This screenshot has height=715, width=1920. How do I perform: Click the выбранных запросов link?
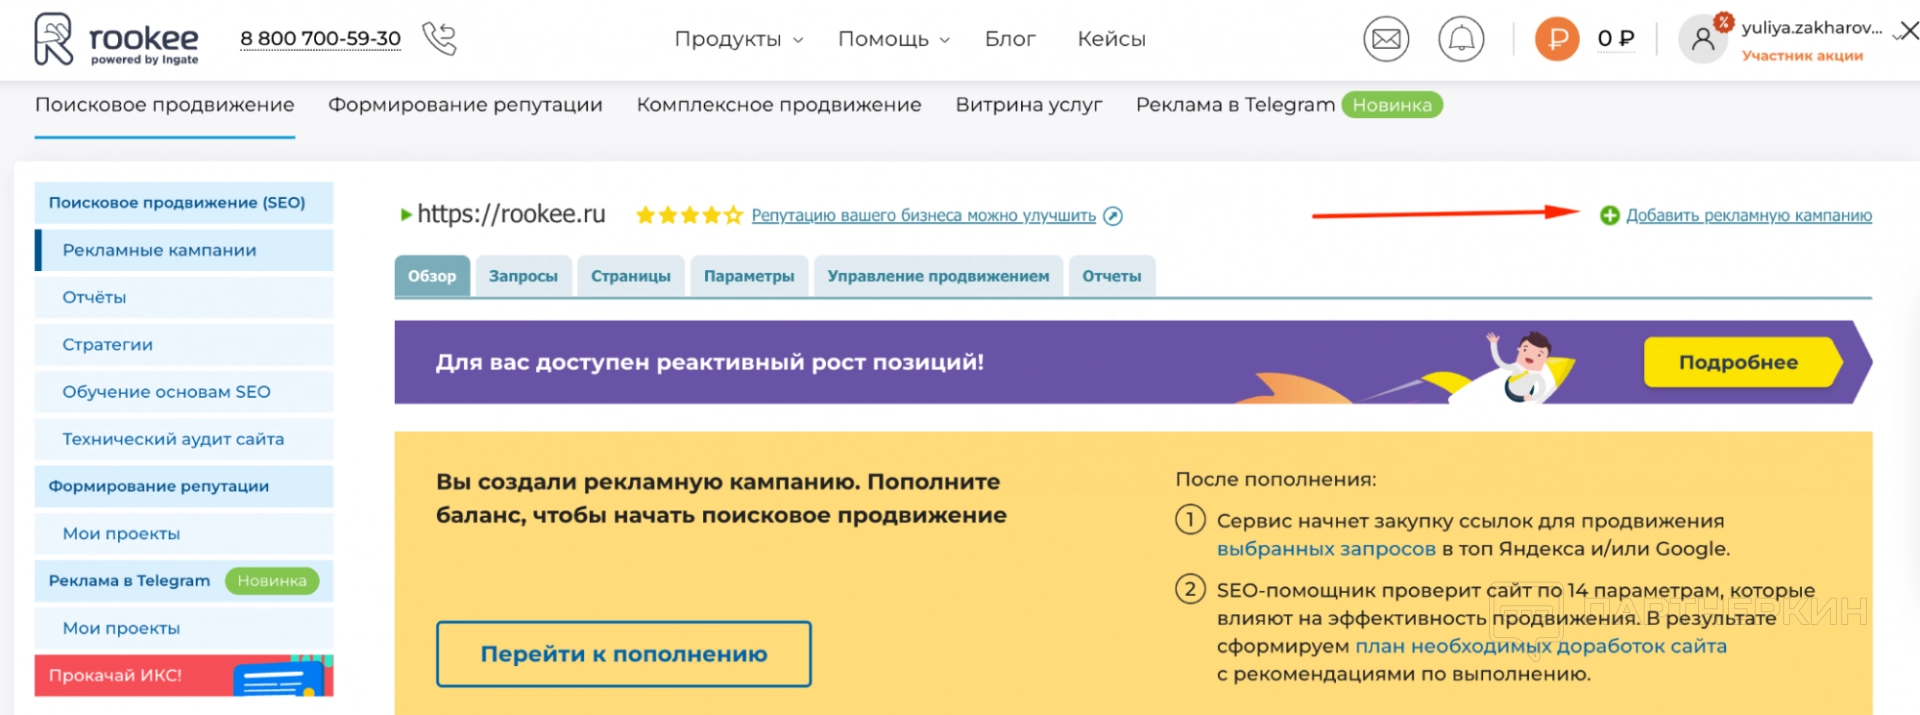[x=1326, y=549]
